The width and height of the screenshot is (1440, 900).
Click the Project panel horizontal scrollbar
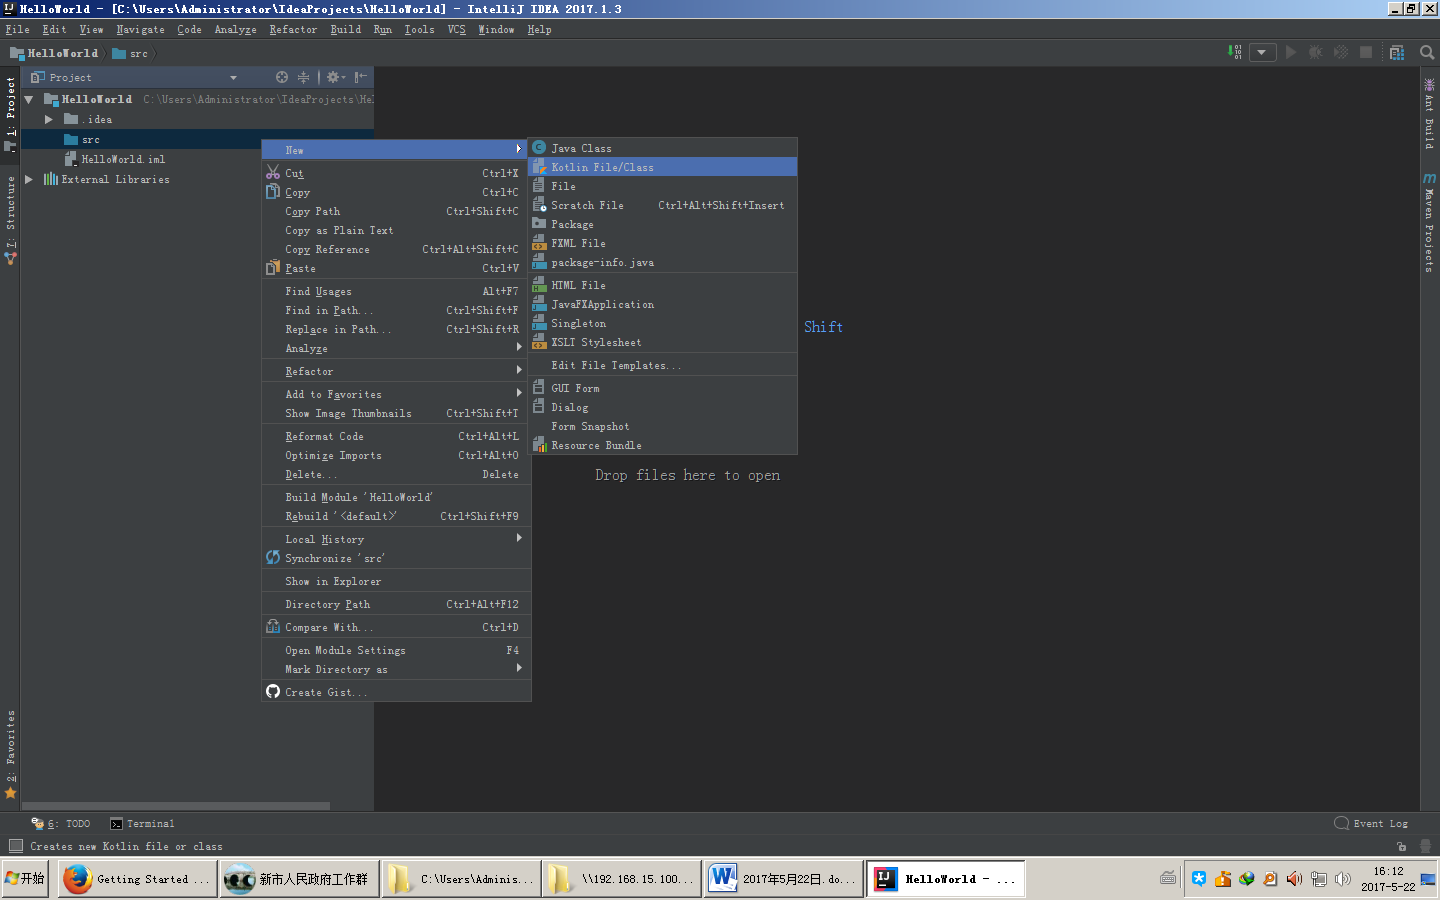176,805
